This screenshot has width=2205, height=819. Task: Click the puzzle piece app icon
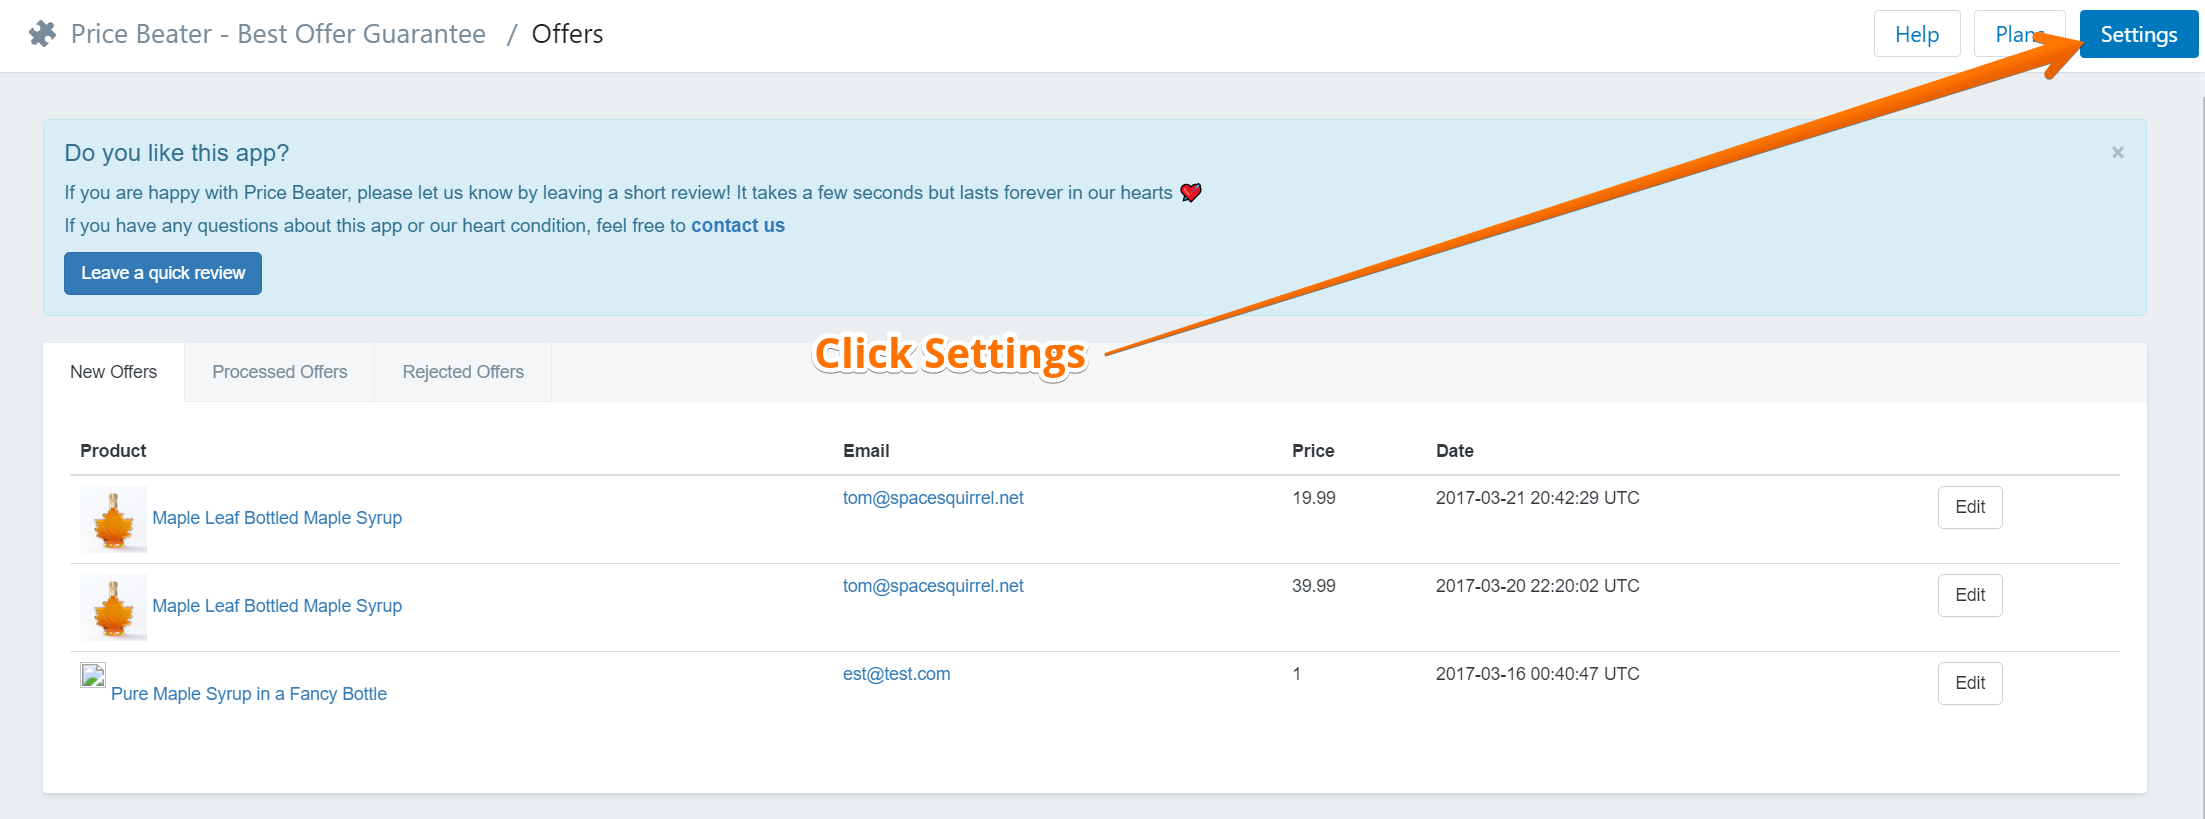(x=43, y=34)
